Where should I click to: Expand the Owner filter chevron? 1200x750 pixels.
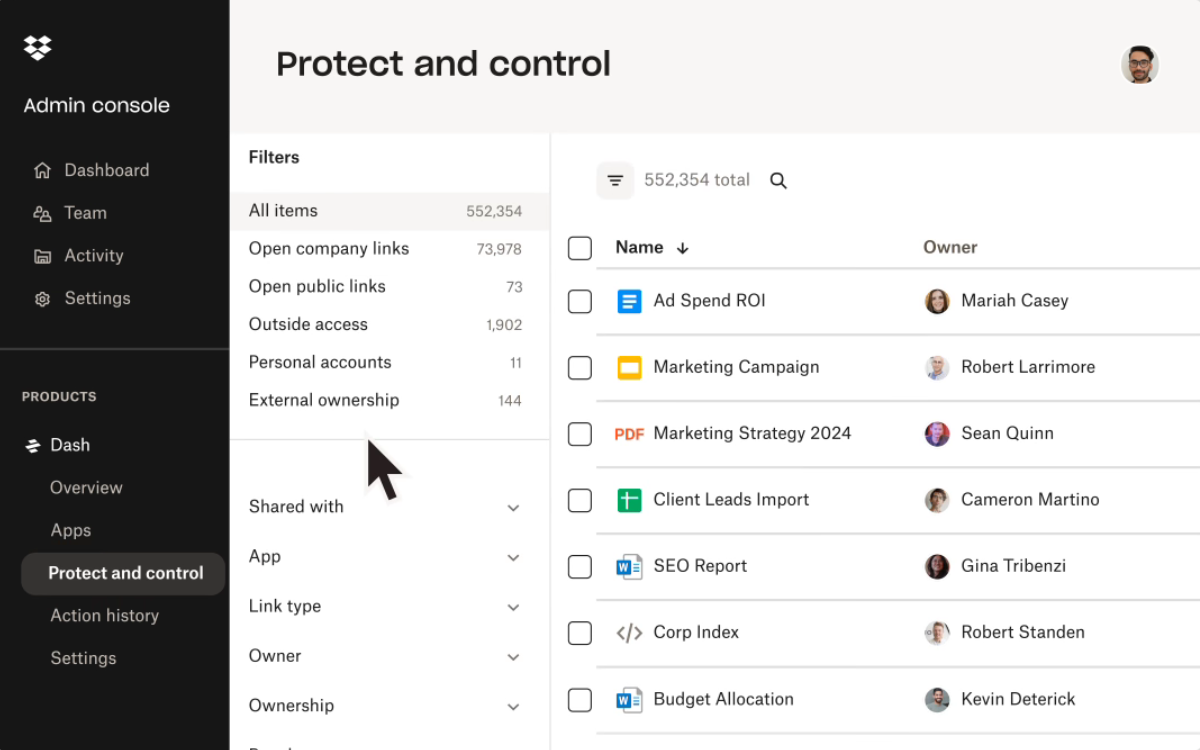pos(513,657)
